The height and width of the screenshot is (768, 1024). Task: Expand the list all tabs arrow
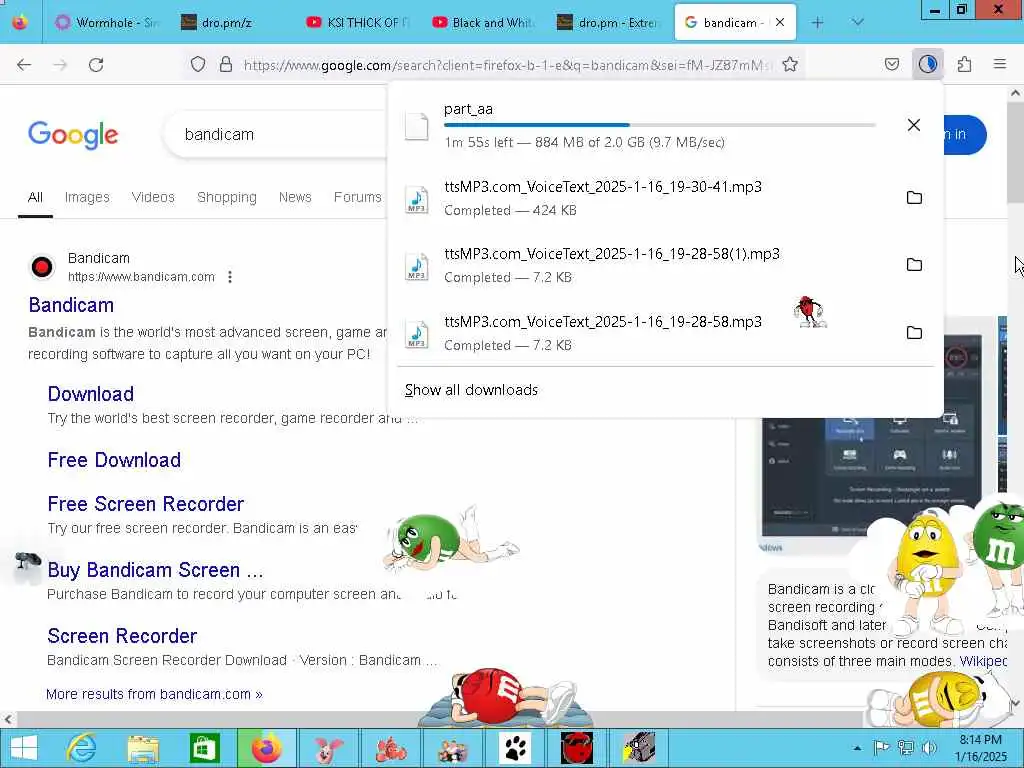(x=858, y=23)
